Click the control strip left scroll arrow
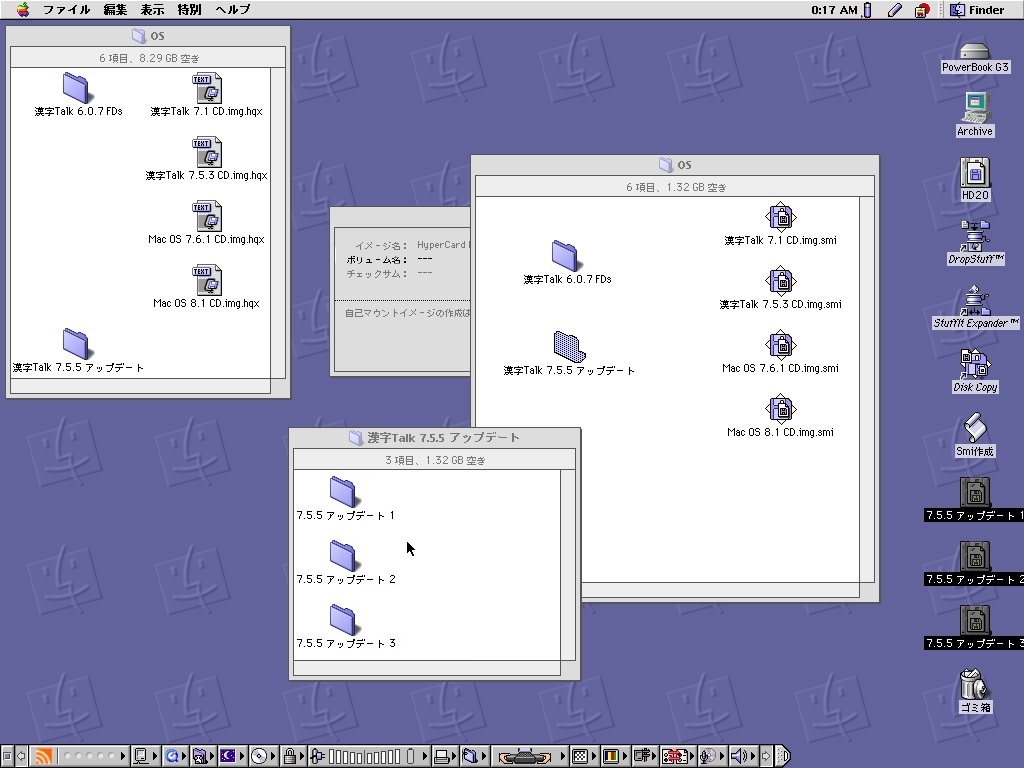1024x768 pixels. point(21,756)
